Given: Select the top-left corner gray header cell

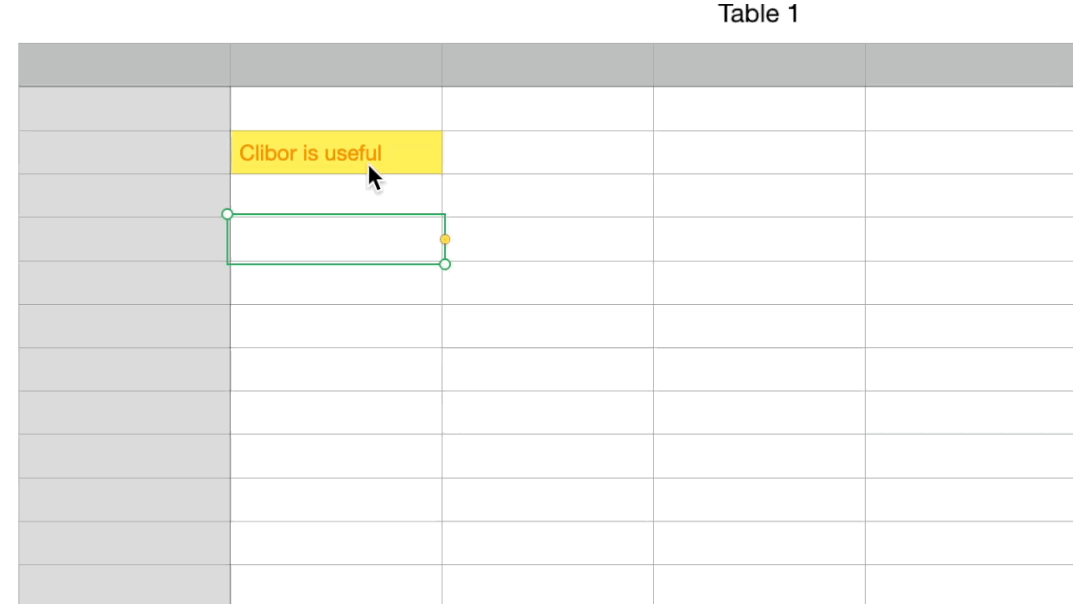Looking at the screenshot, I should pyautogui.click(x=125, y=65).
